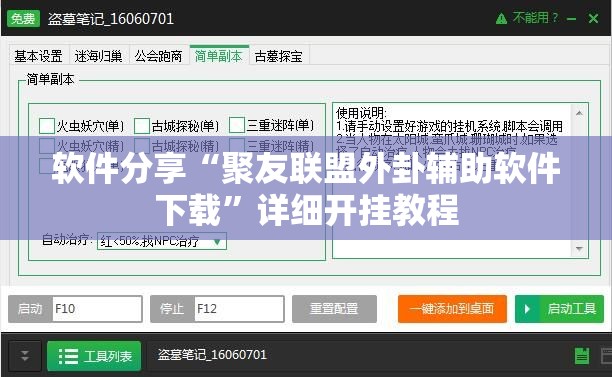Click the 停止 label button

(x=172, y=309)
